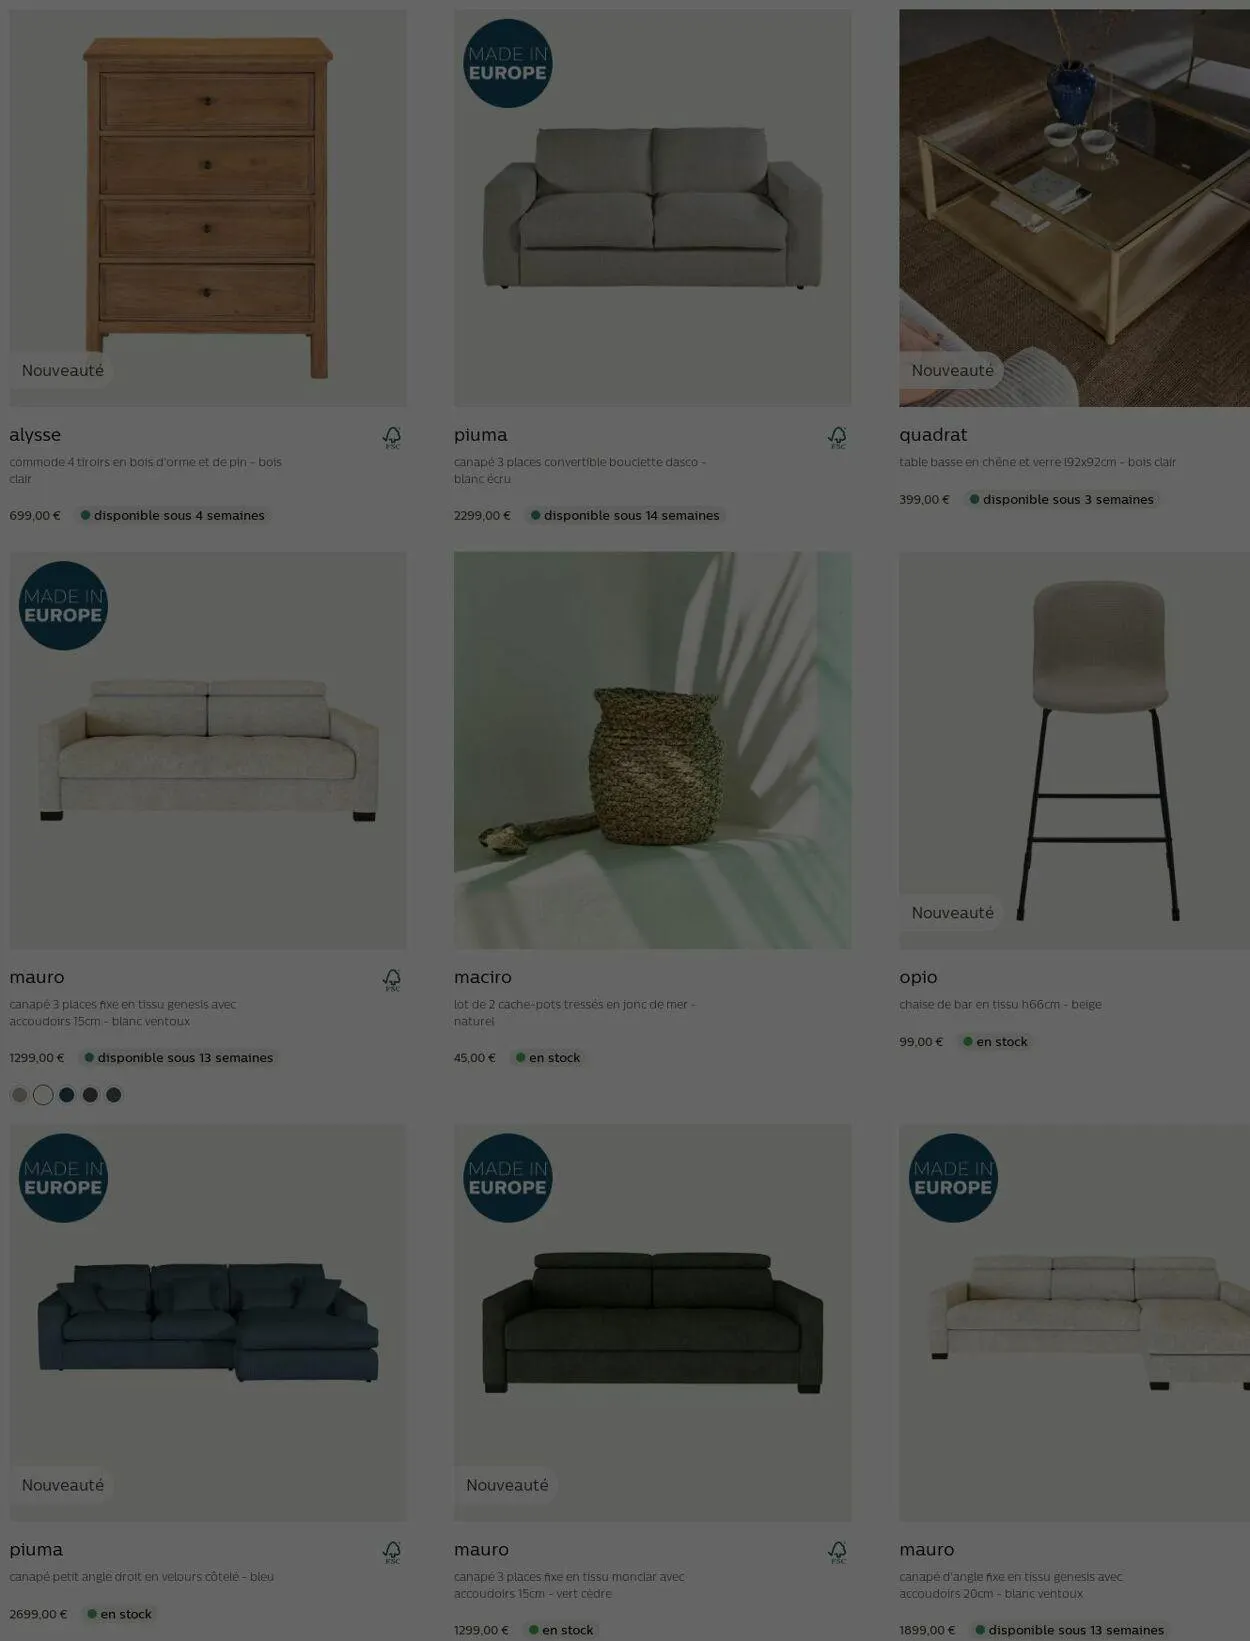Click the FSC icon beside mauro blanc ventoux sofa
Screen dimensions: 1250x1641
click(392, 980)
